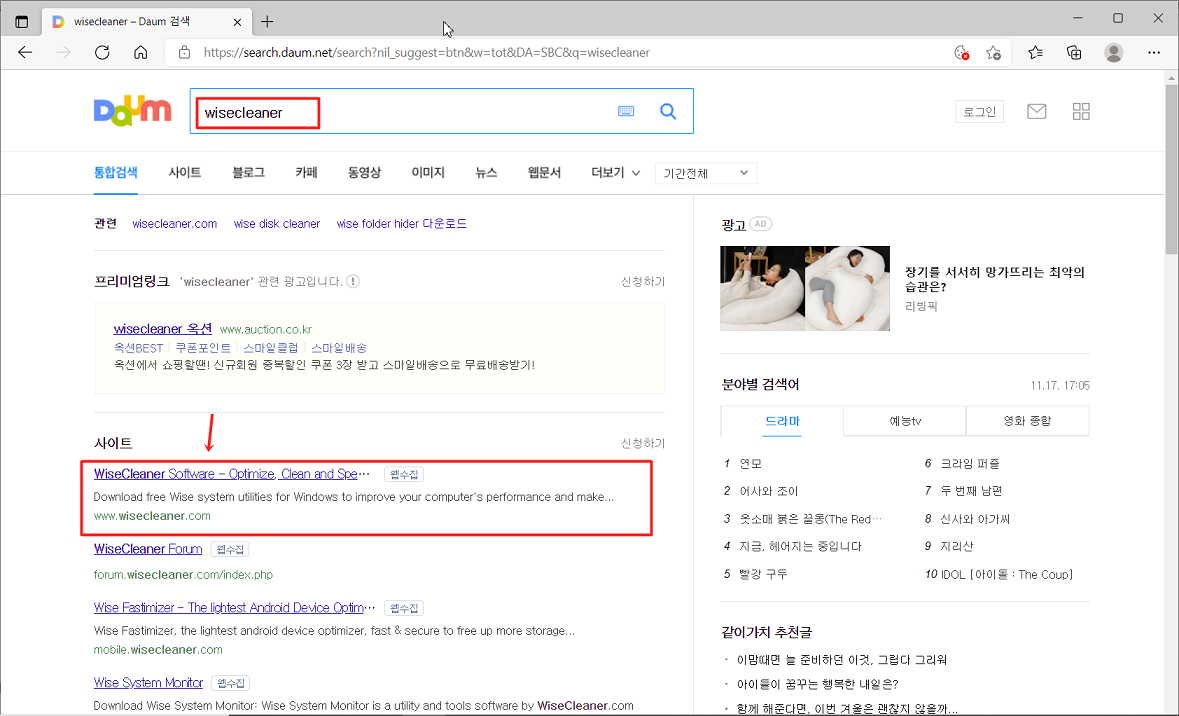Image resolution: width=1179 pixels, height=716 pixels.
Task: Open browser Collections
Action: pos(1074,53)
